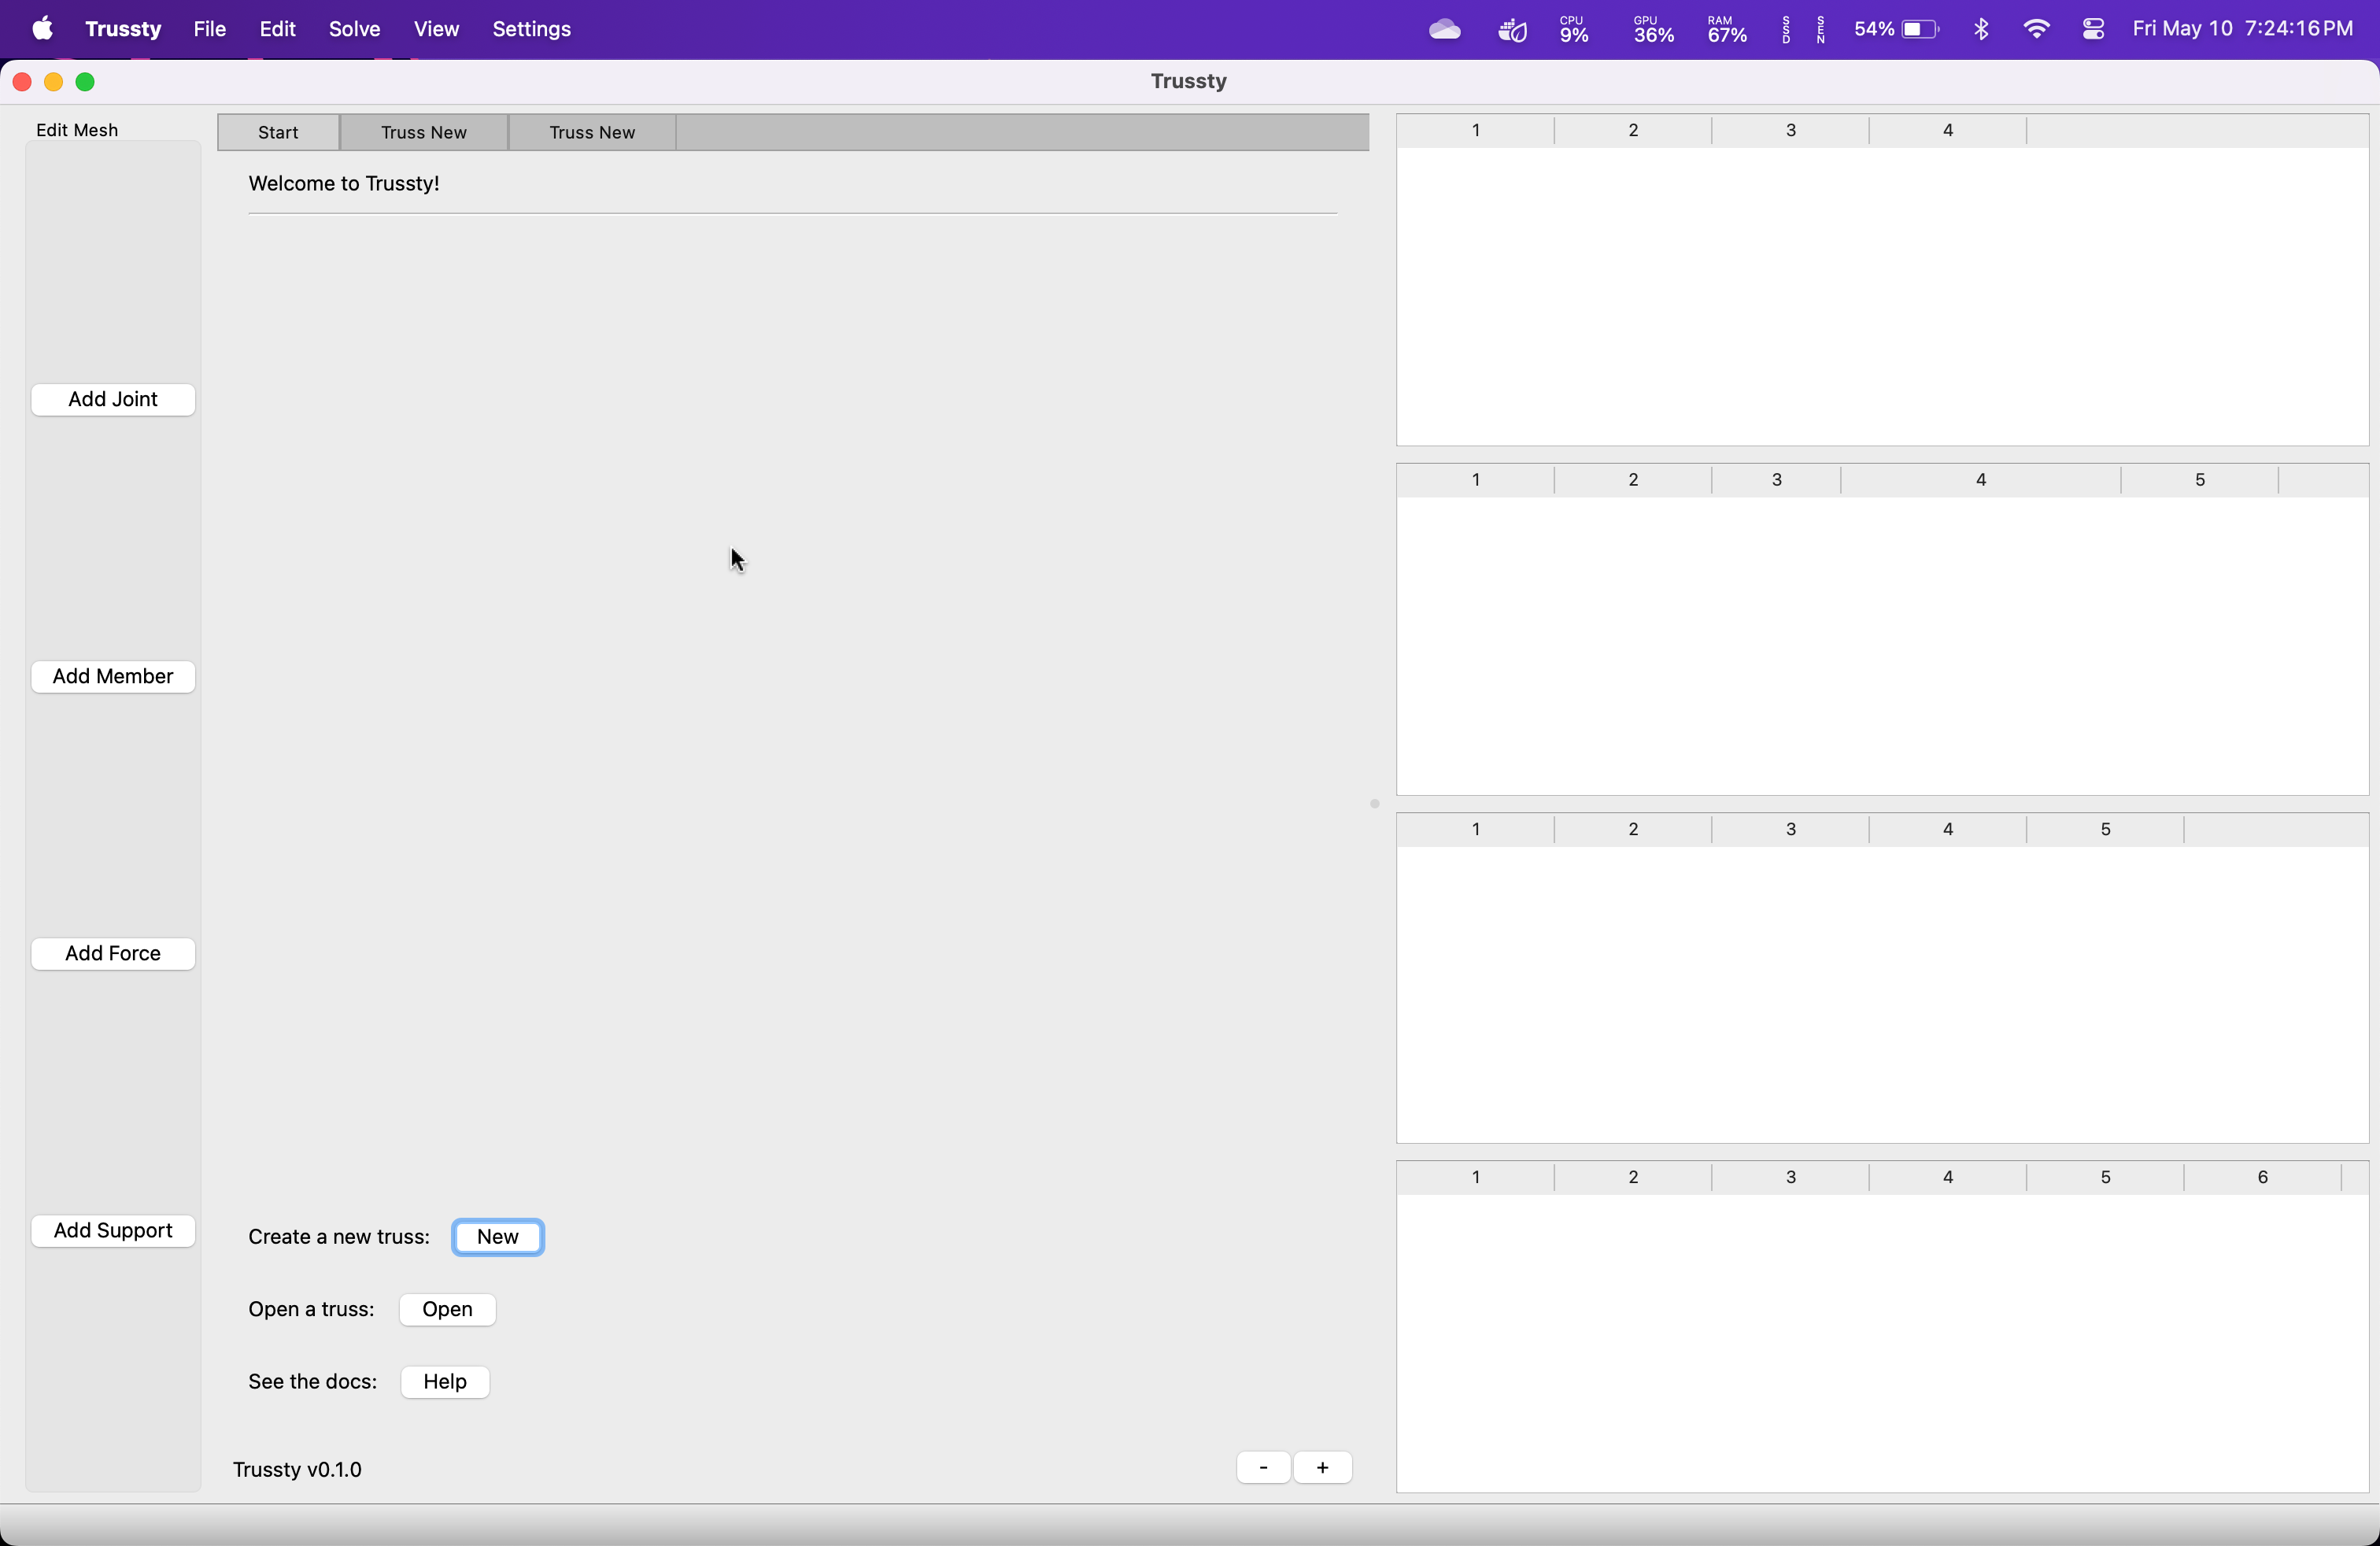Viewport: 2380px width, 1546px height.
Task: Create a new truss with the New button
Action: (x=498, y=1236)
